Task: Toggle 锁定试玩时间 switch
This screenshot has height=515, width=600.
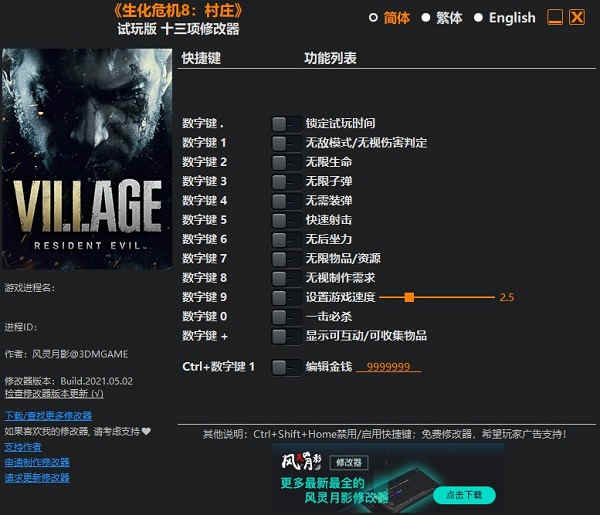Action: pos(286,123)
